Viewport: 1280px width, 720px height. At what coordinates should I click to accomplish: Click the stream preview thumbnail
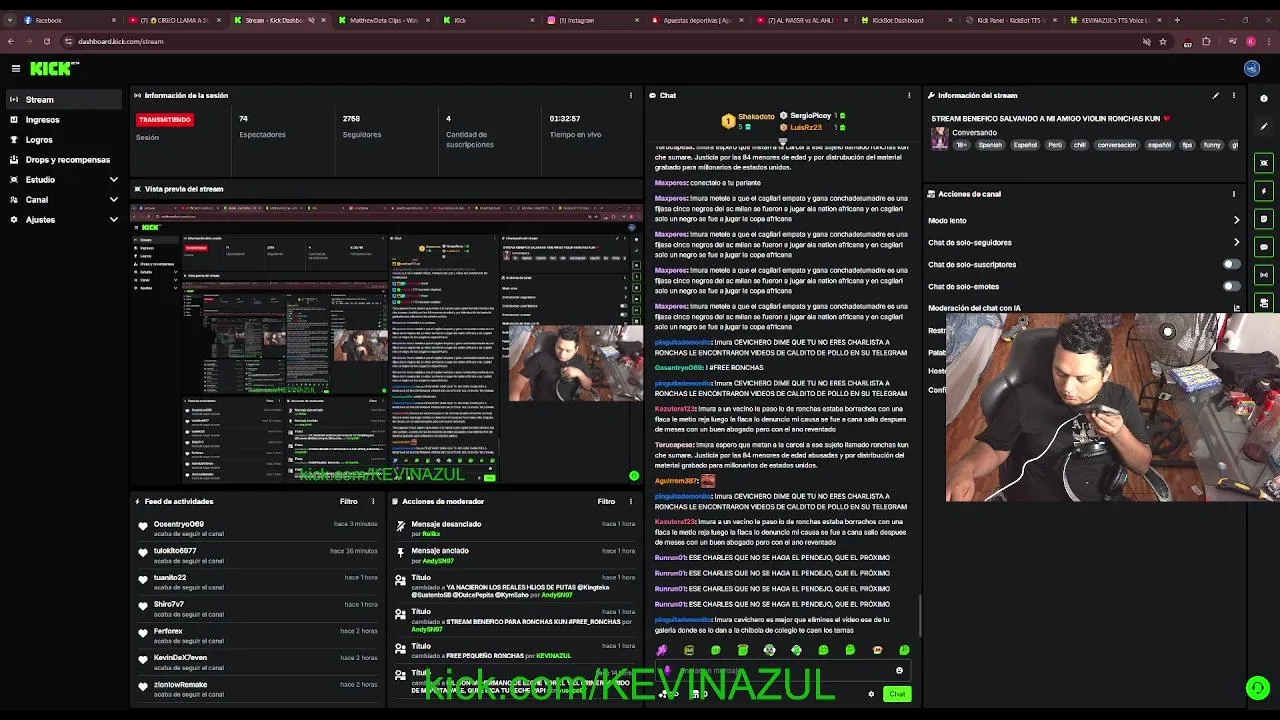(387, 343)
